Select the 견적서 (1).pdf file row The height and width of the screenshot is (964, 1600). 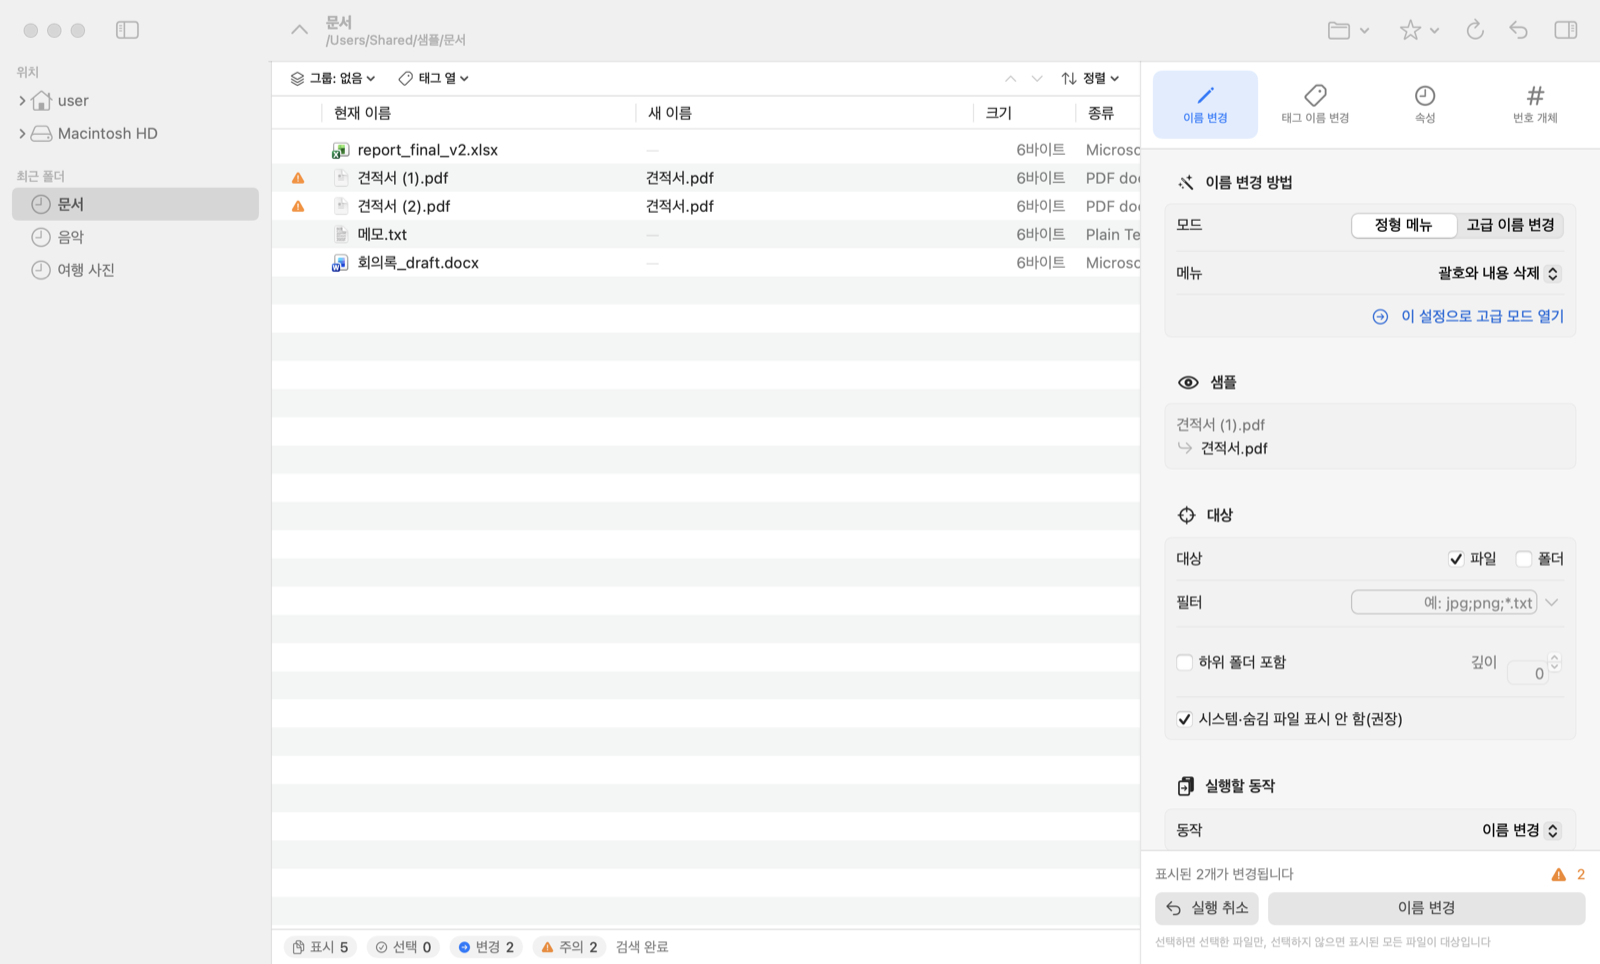coord(706,178)
